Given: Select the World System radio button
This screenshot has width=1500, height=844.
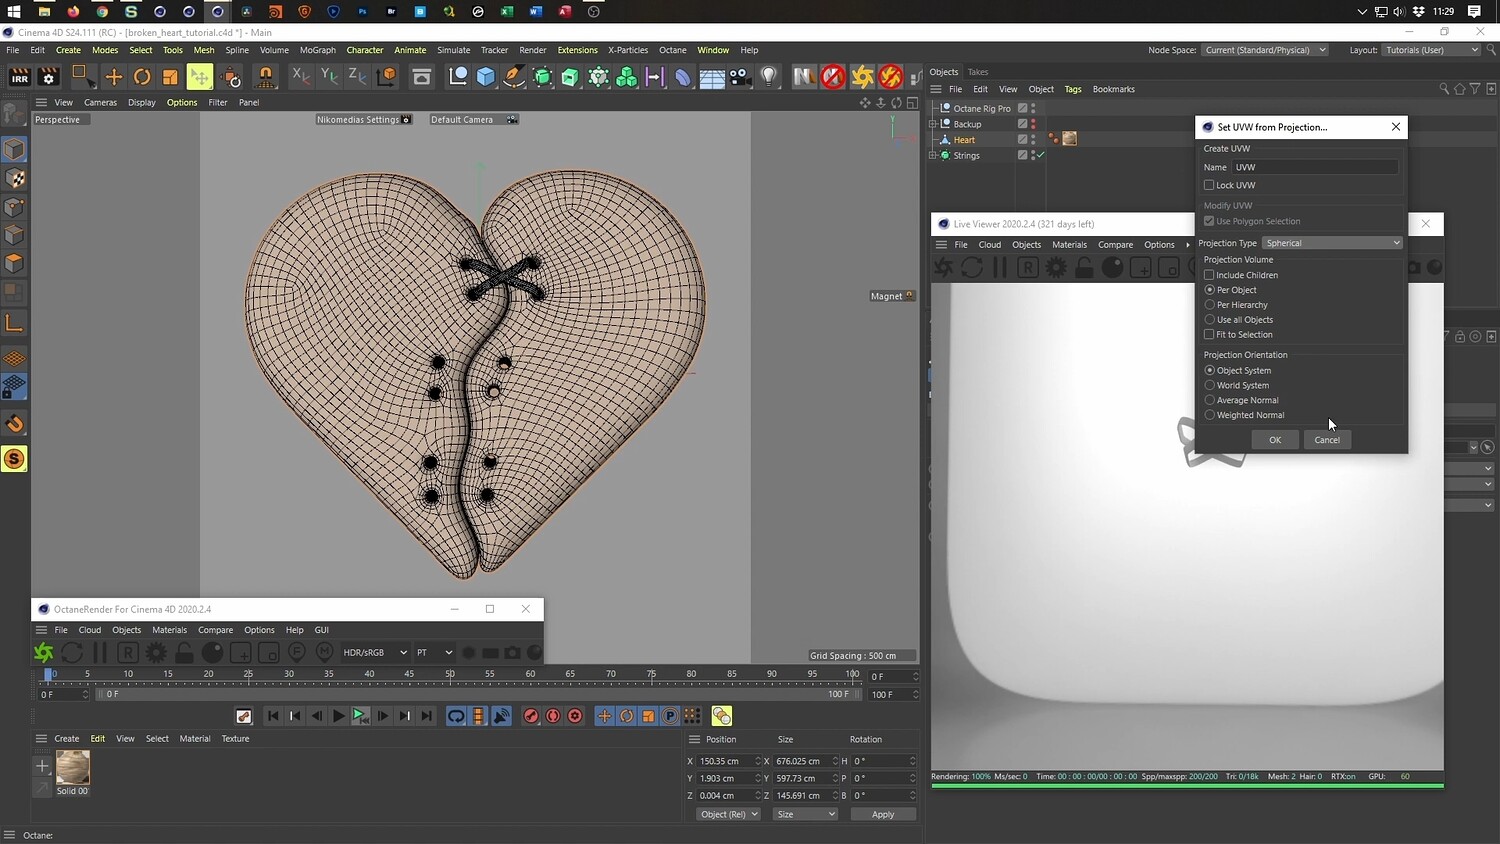Looking at the screenshot, I should 1210,385.
